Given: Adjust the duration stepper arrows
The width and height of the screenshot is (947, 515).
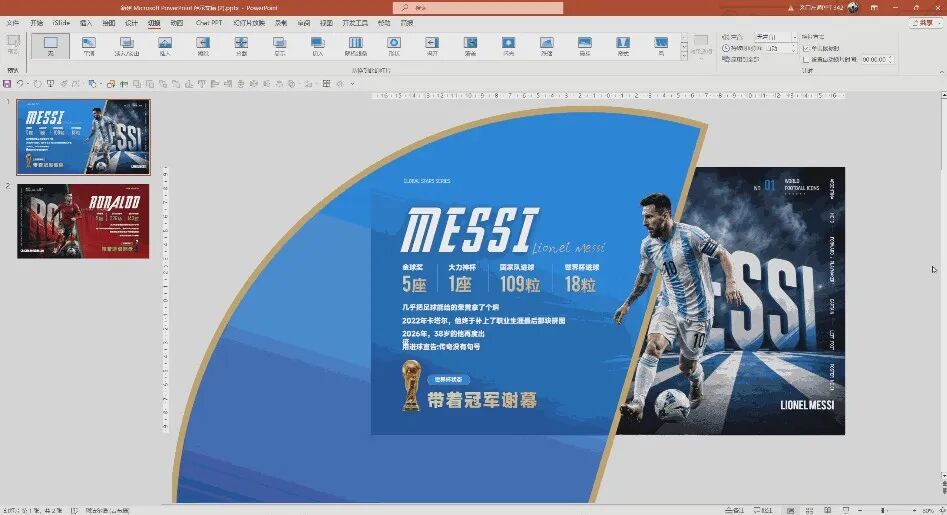Looking at the screenshot, I should [794, 48].
